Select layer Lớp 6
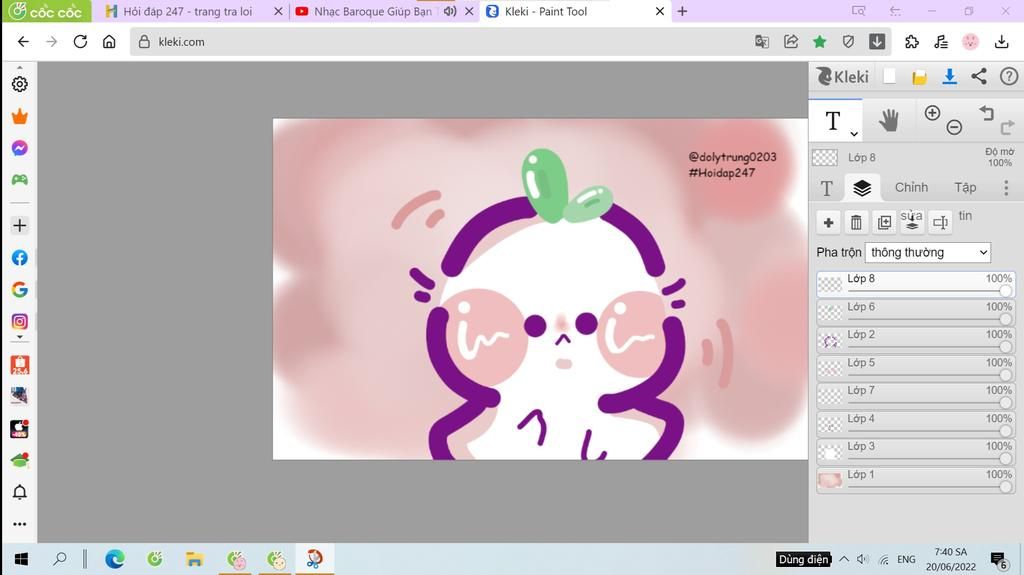 point(916,312)
